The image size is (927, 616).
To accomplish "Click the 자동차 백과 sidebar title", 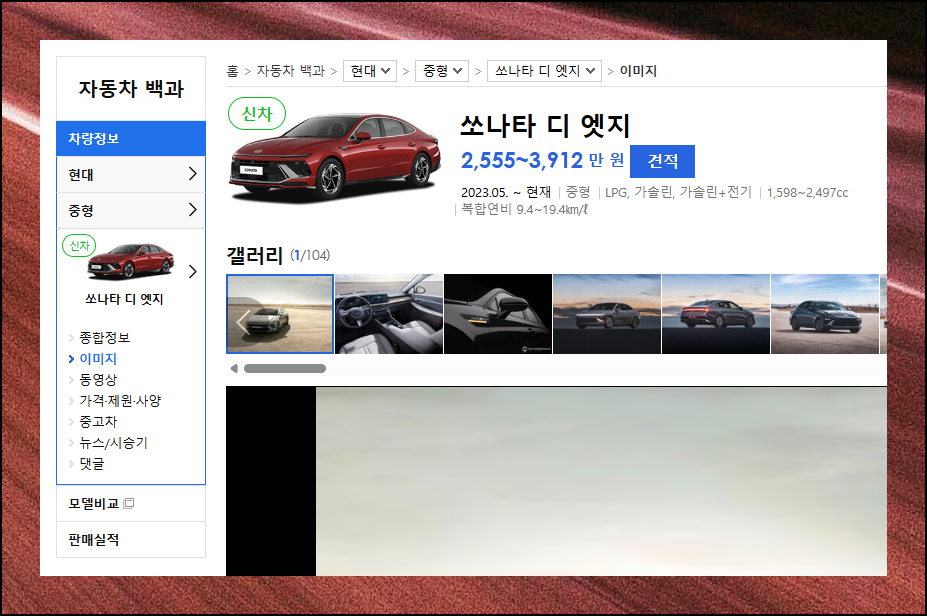I will pos(131,89).
